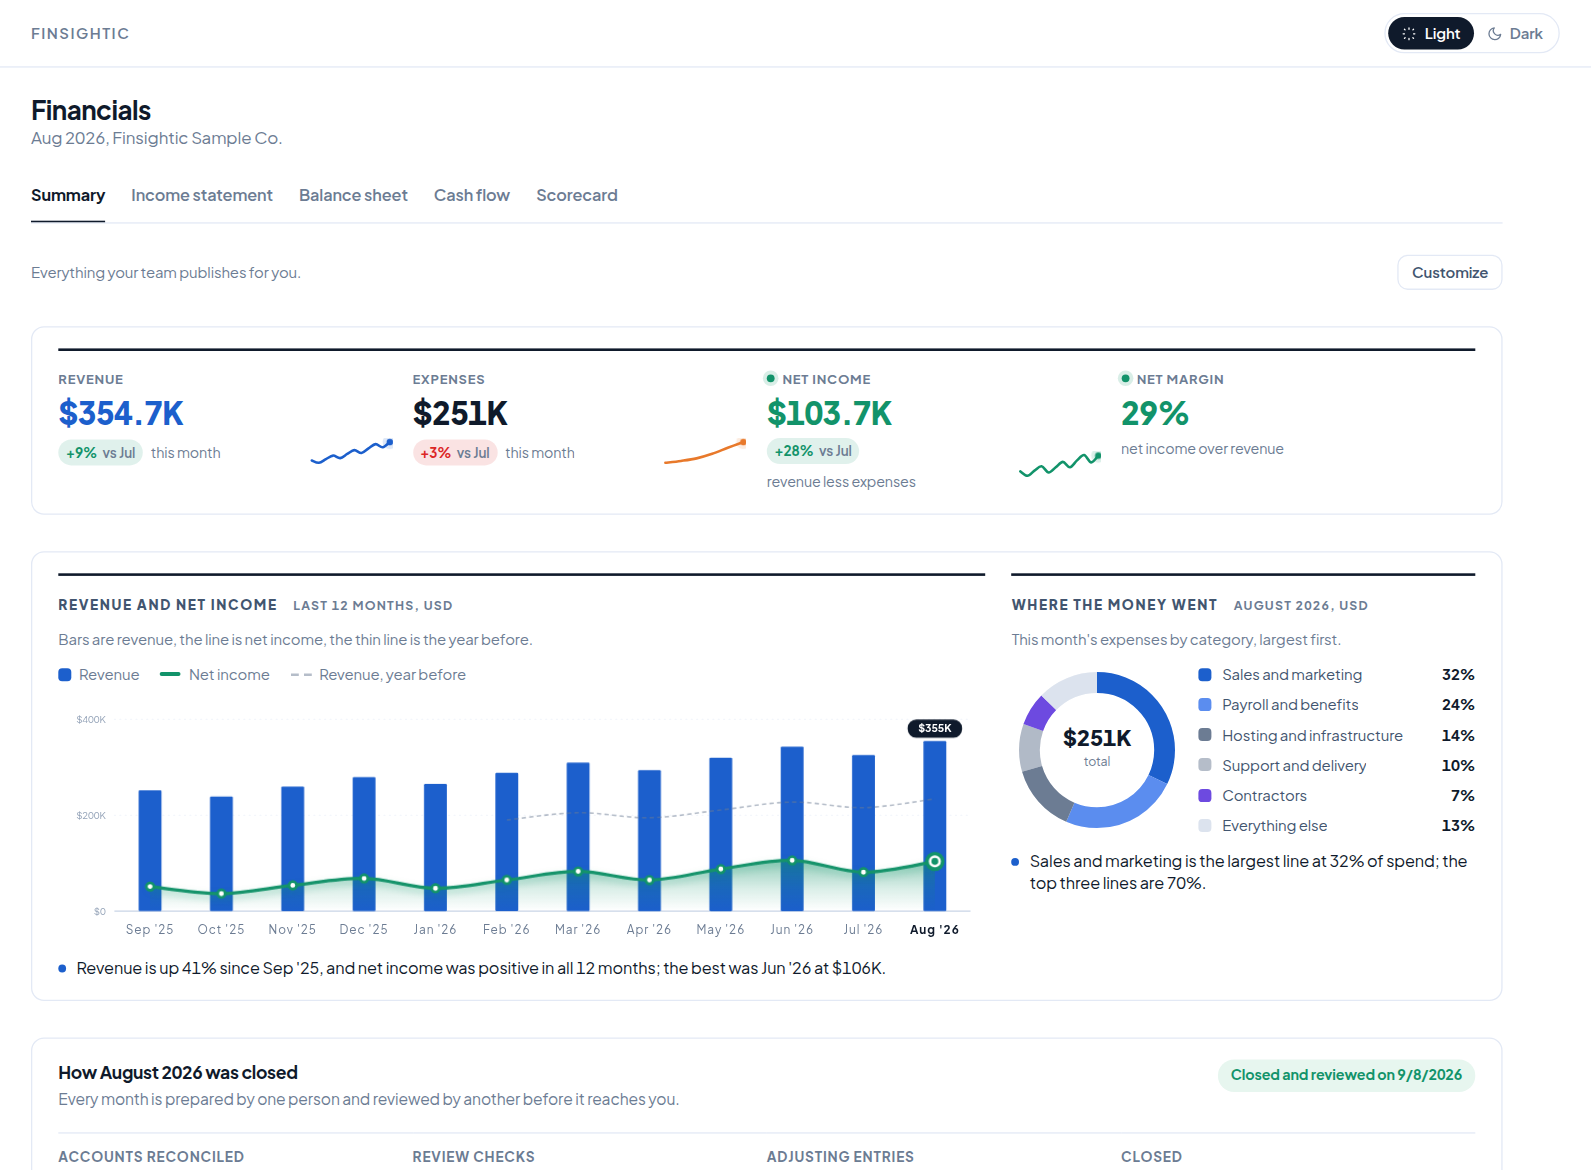Switch to Dark theme
Viewport: 1591px width, 1170px height.
click(x=1515, y=34)
